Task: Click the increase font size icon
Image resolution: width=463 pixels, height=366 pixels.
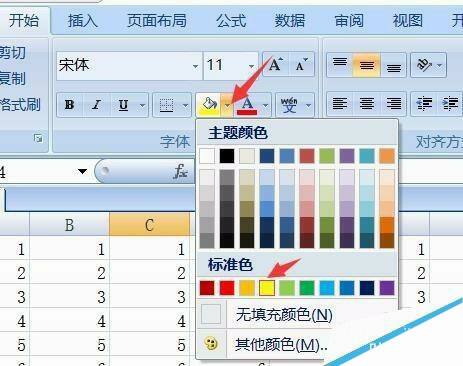Action: click(276, 65)
